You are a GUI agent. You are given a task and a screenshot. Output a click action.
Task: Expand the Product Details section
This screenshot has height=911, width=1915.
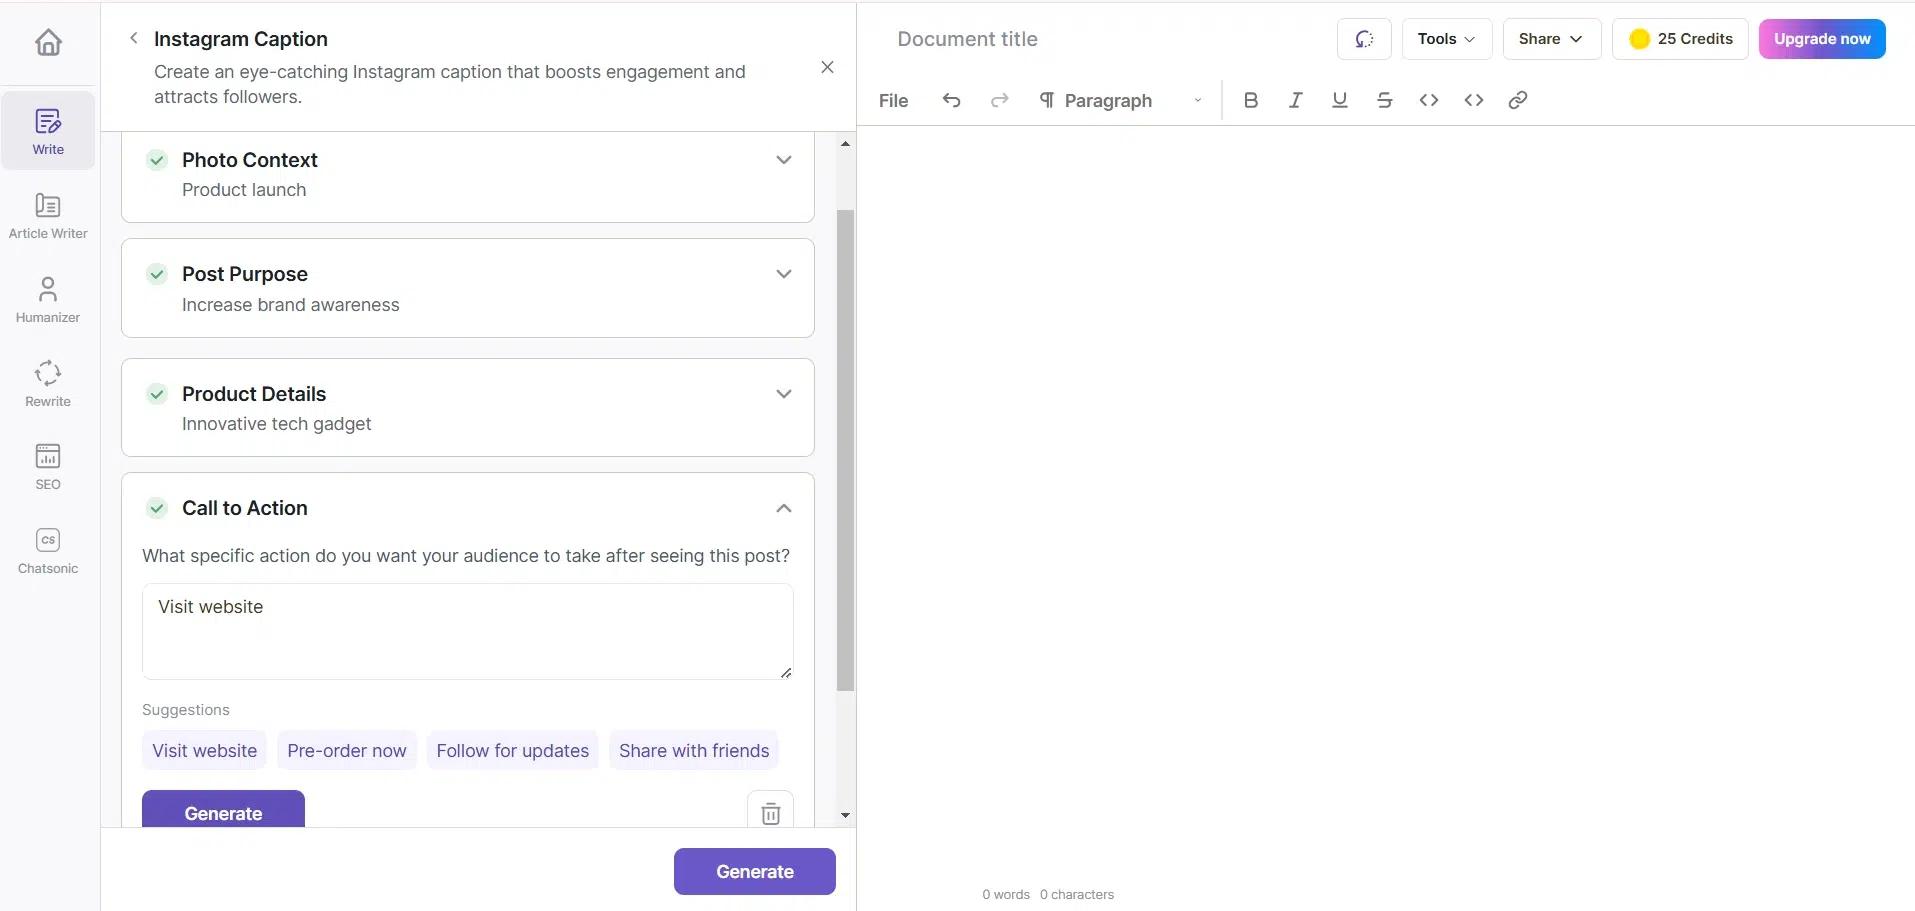coord(784,394)
